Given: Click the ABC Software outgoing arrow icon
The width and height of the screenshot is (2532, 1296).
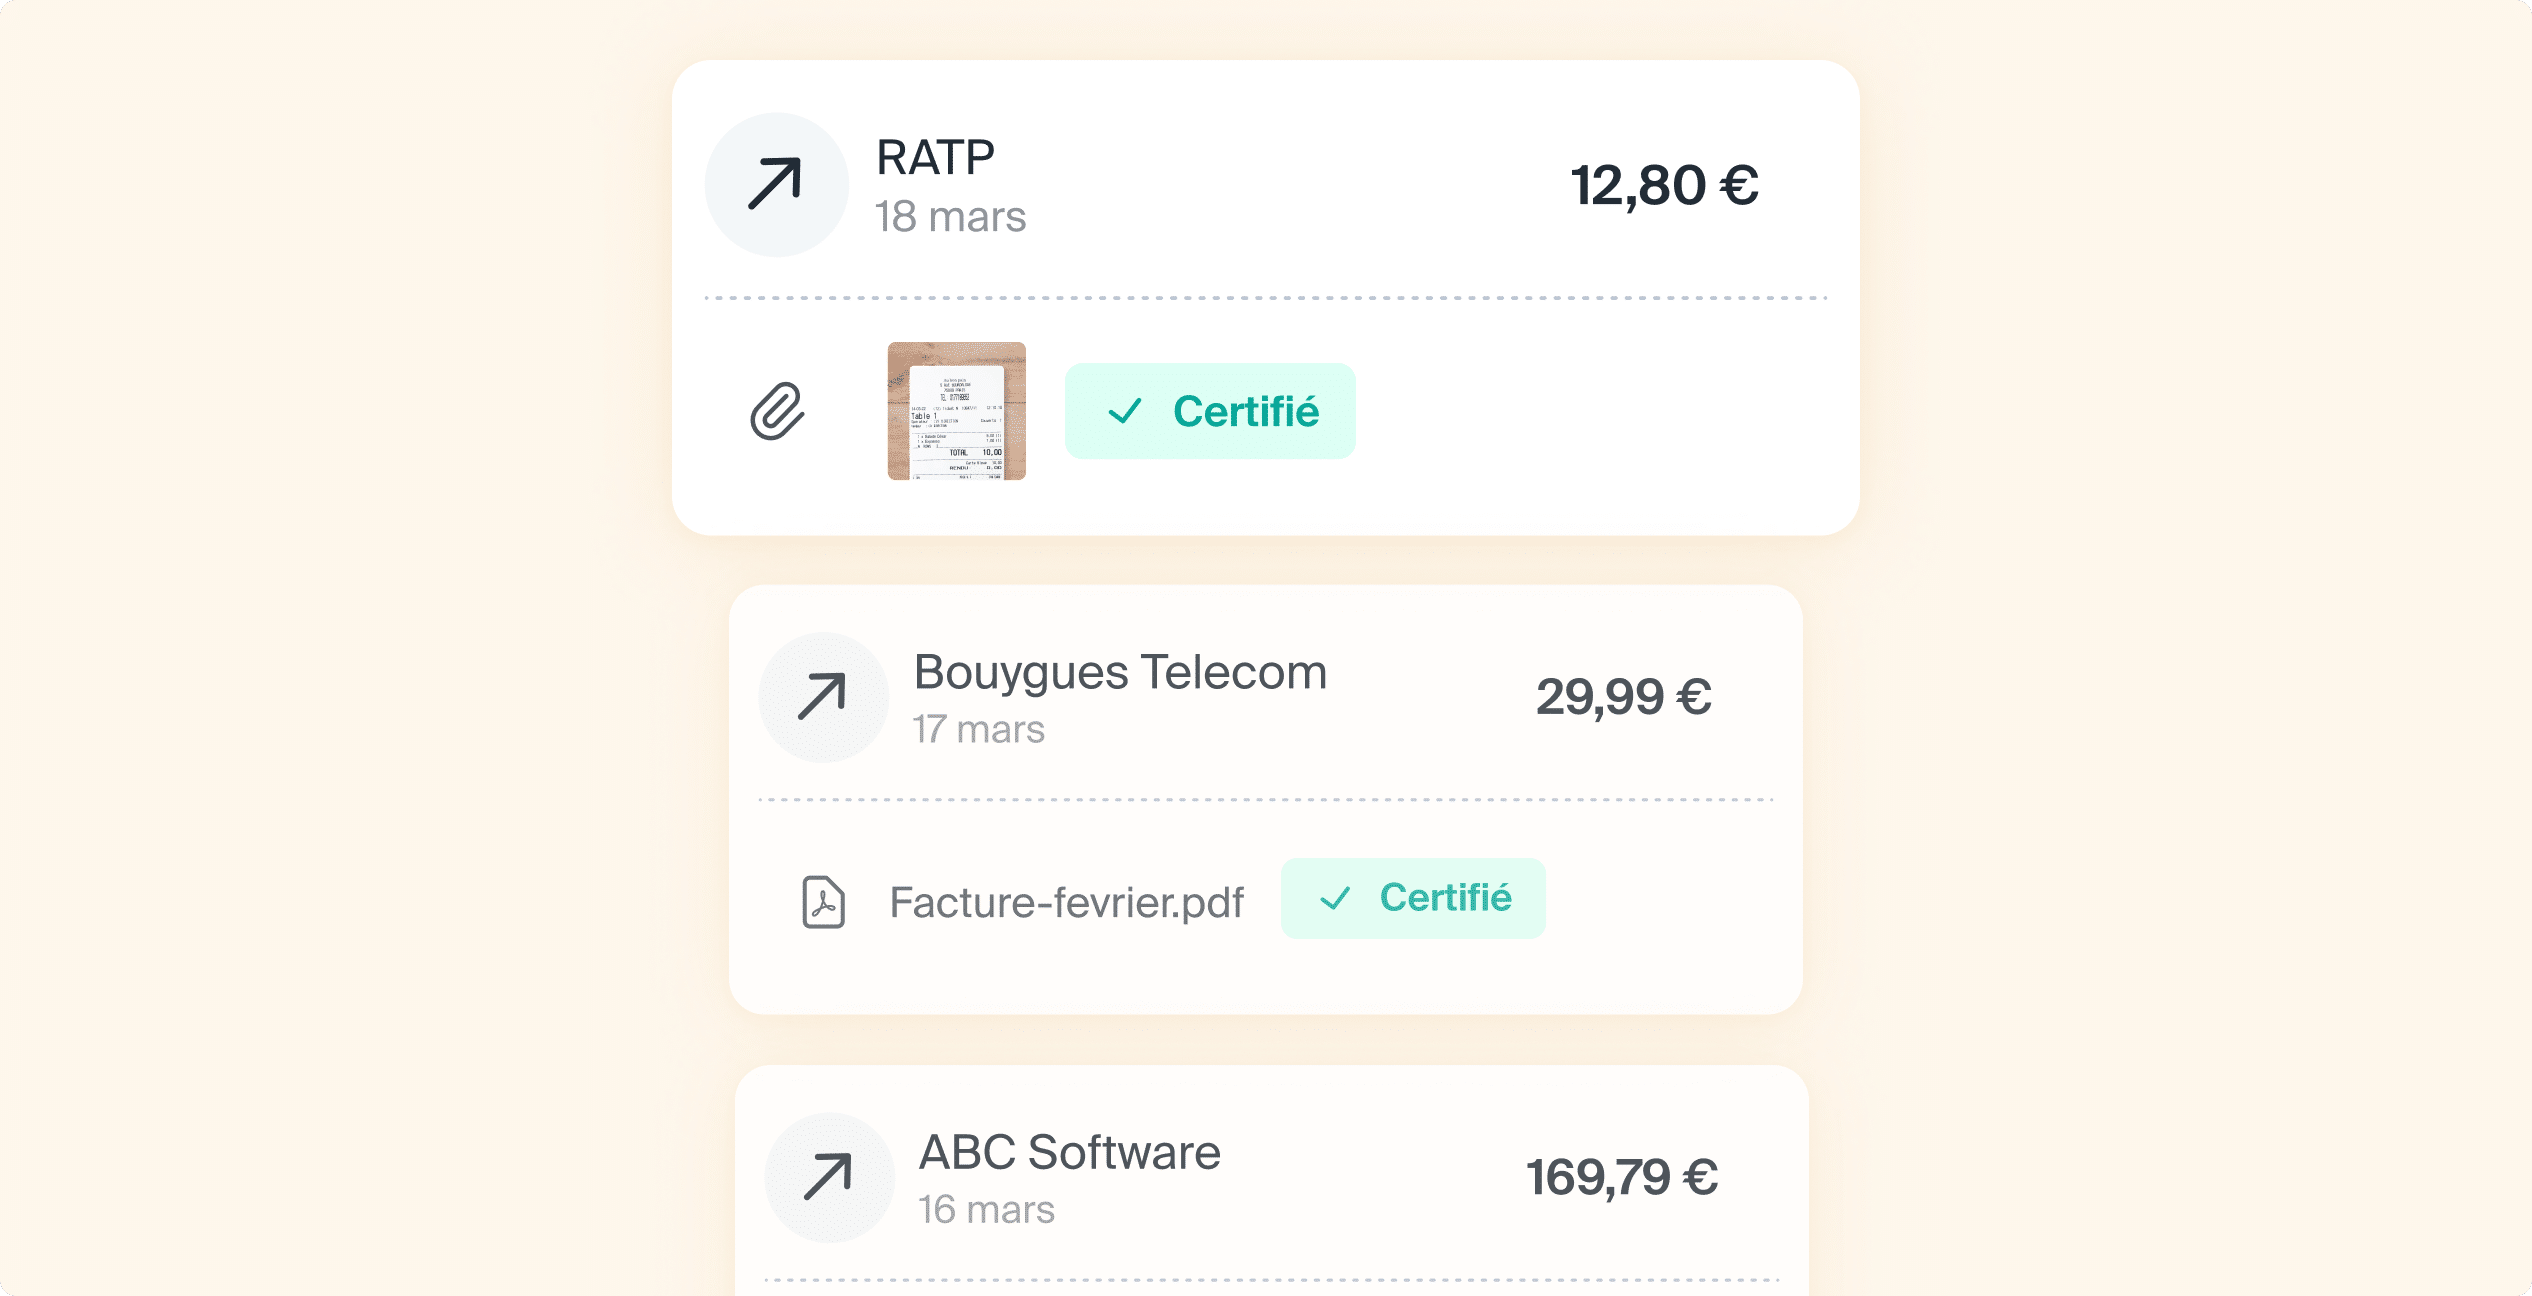Looking at the screenshot, I should click(828, 1177).
